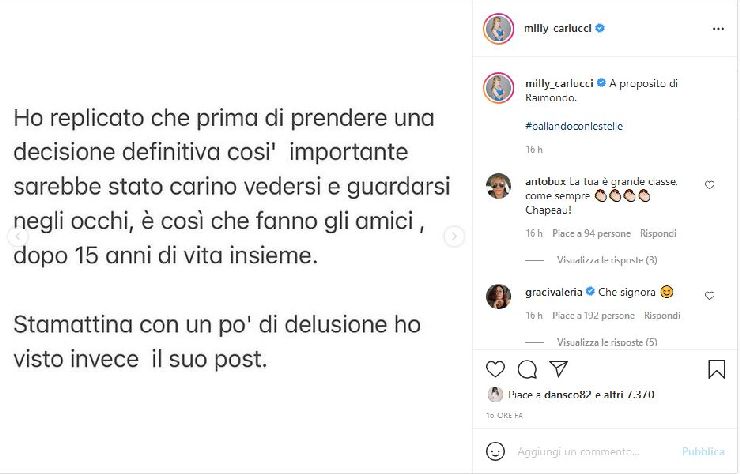Click the Pubblica button
This screenshot has height=474, width=740.
(x=703, y=451)
